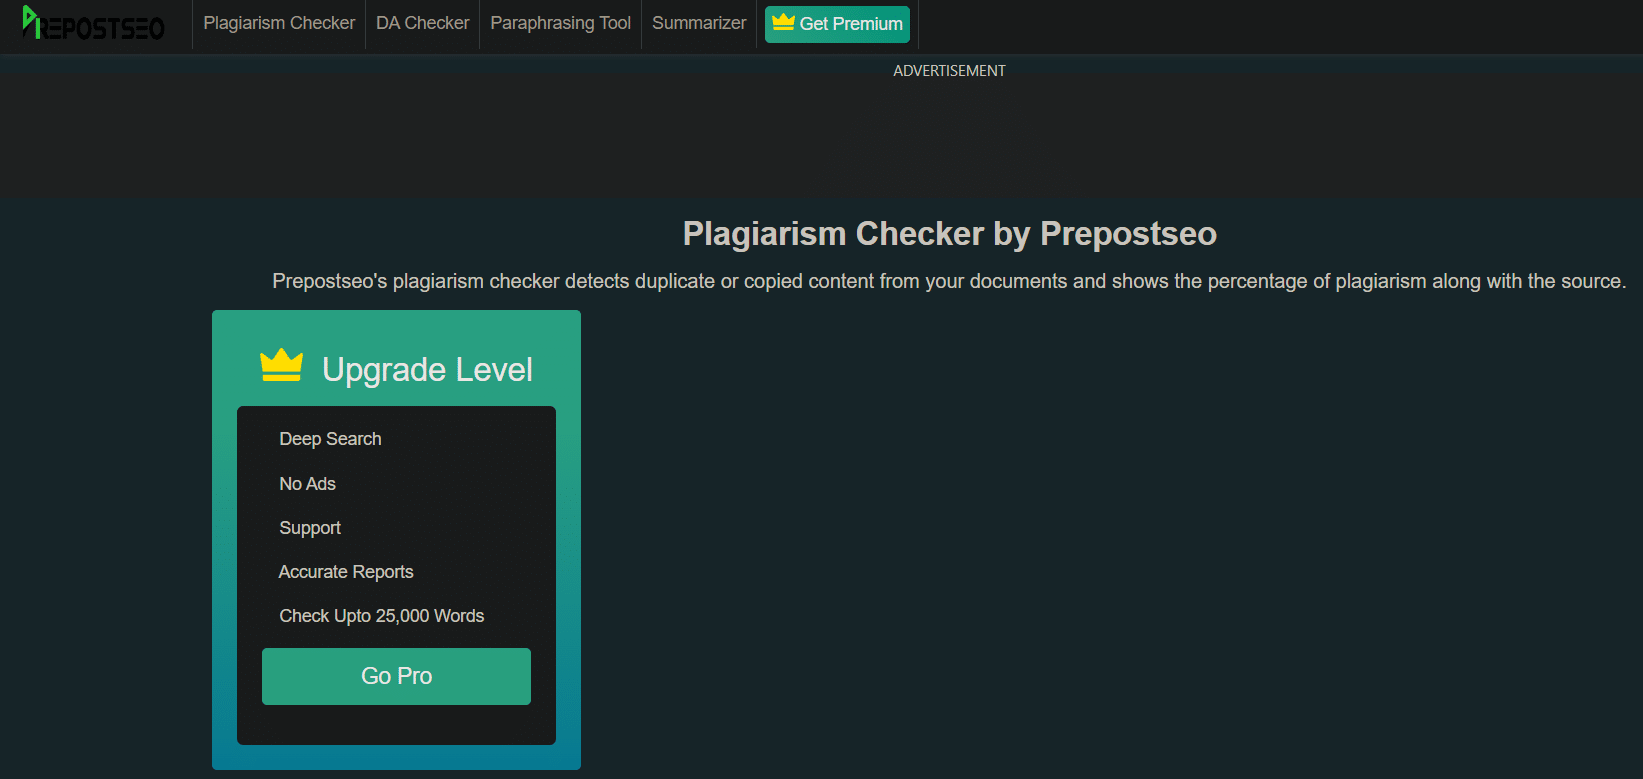Image resolution: width=1643 pixels, height=779 pixels.
Task: Click the Plagiarism Checker by Prepostseo heading
Action: click(949, 233)
